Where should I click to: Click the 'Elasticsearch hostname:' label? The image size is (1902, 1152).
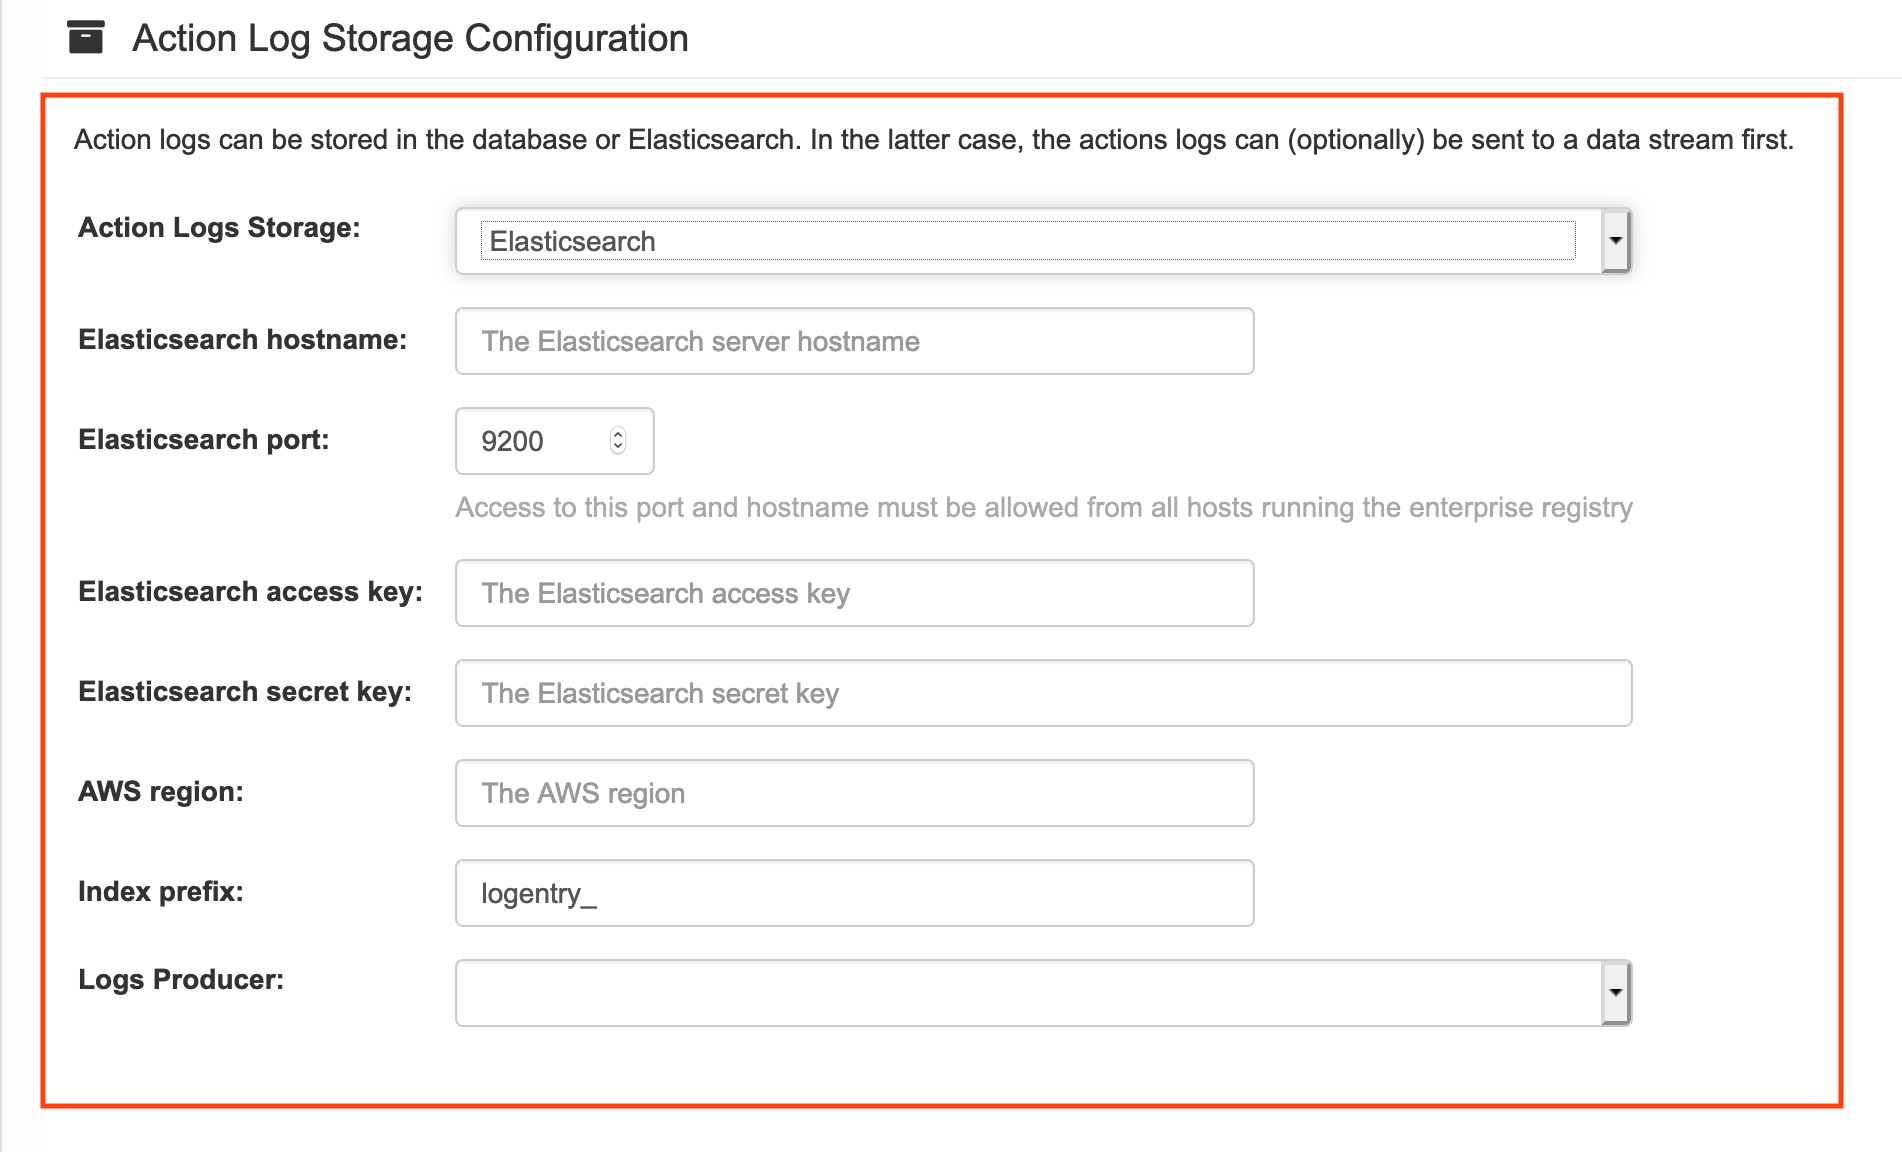[243, 339]
